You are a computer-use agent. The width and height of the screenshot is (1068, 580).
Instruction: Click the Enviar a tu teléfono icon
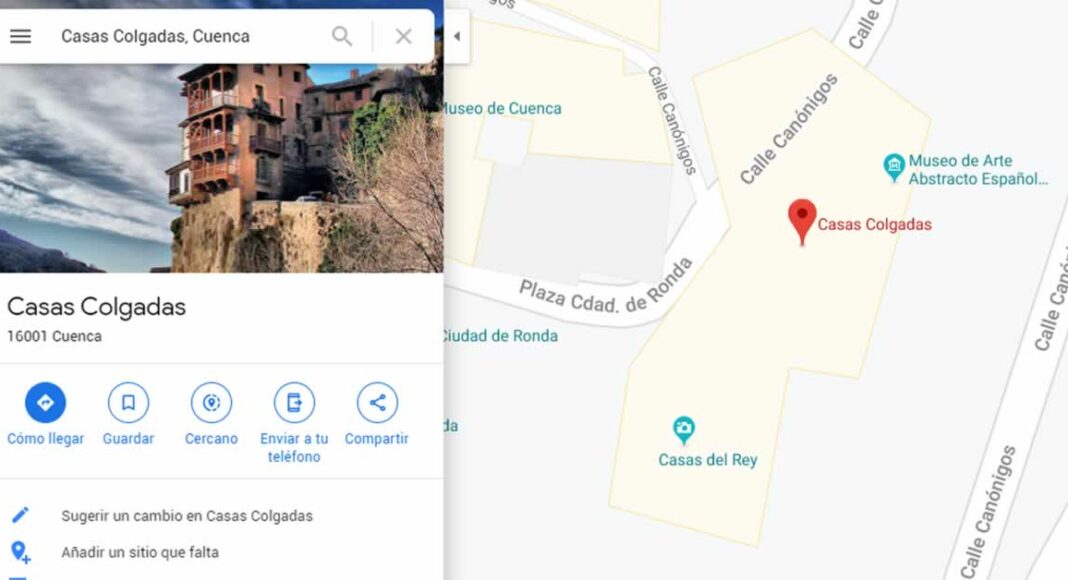tap(294, 402)
